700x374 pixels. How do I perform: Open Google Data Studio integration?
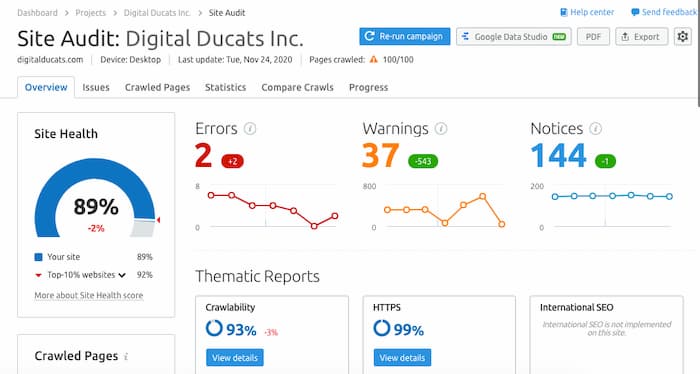click(514, 37)
